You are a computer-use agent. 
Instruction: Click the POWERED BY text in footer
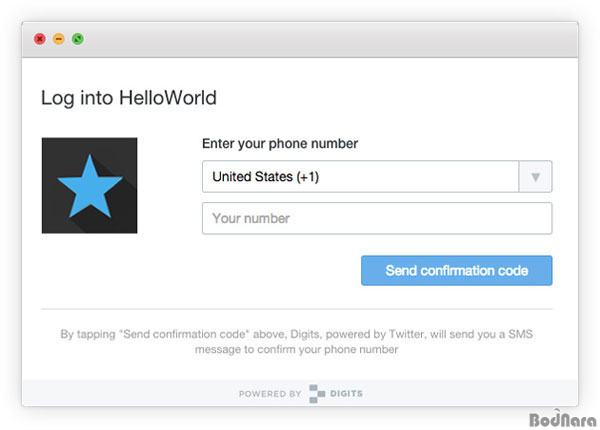[x=270, y=394]
